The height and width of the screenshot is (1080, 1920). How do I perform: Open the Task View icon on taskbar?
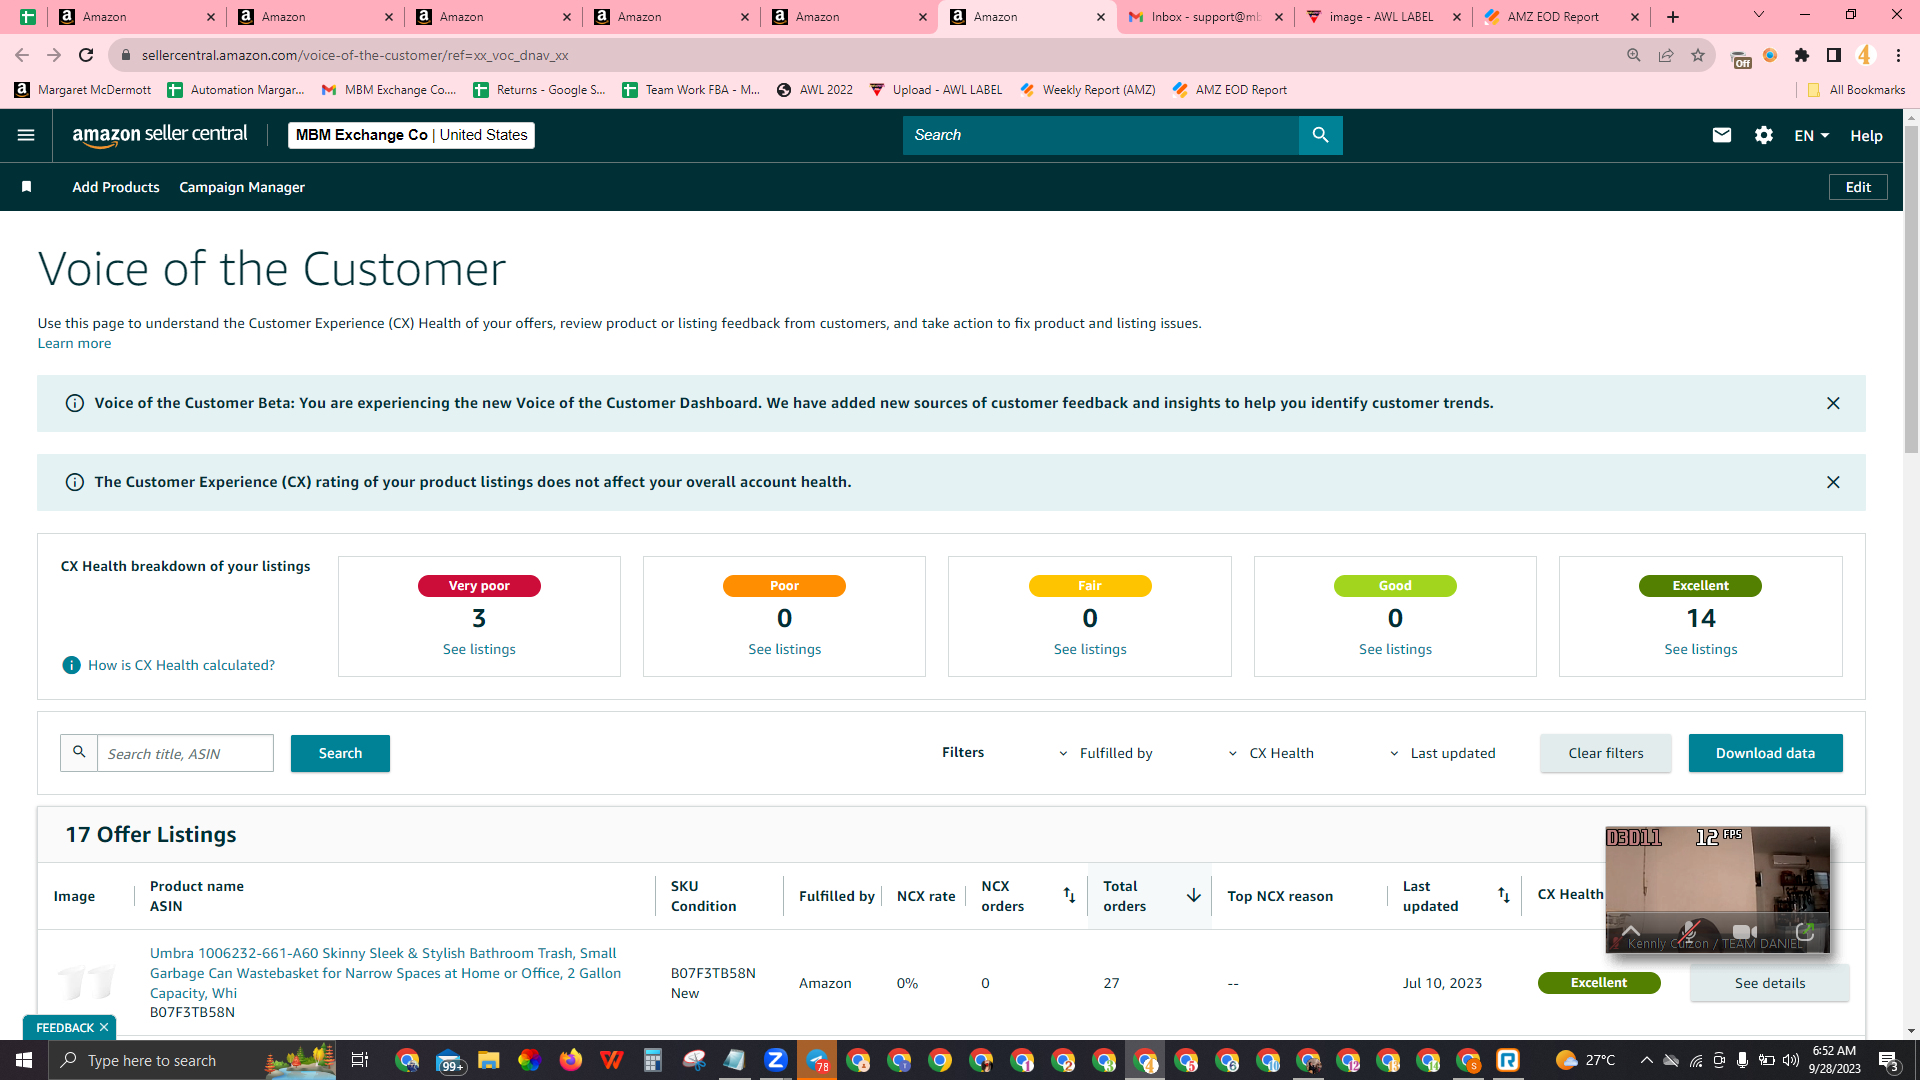(360, 1060)
